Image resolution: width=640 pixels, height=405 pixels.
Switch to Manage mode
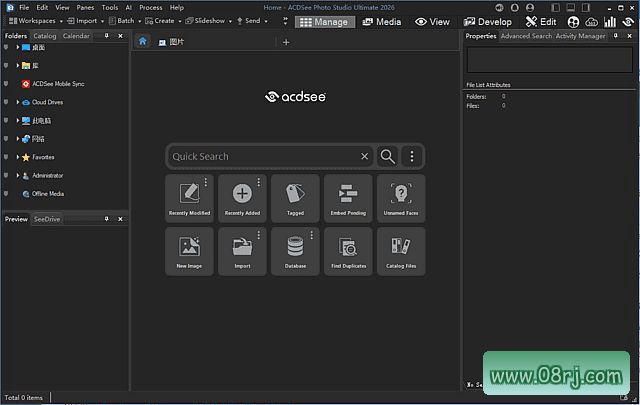coord(324,22)
